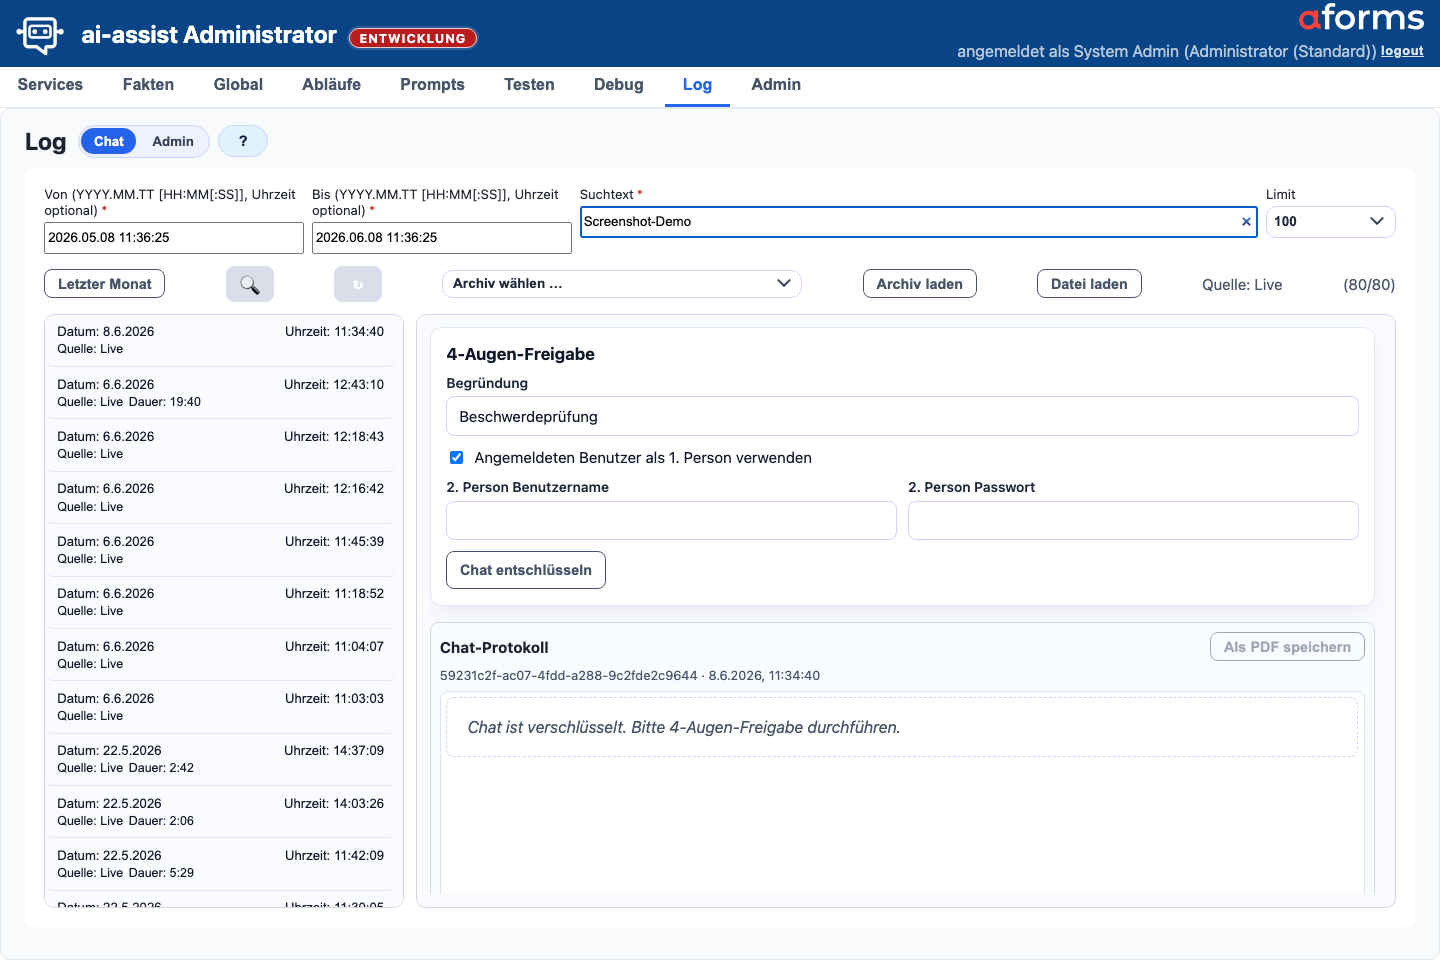Focus the Von date input field
1440x960 pixels.
tap(174, 238)
